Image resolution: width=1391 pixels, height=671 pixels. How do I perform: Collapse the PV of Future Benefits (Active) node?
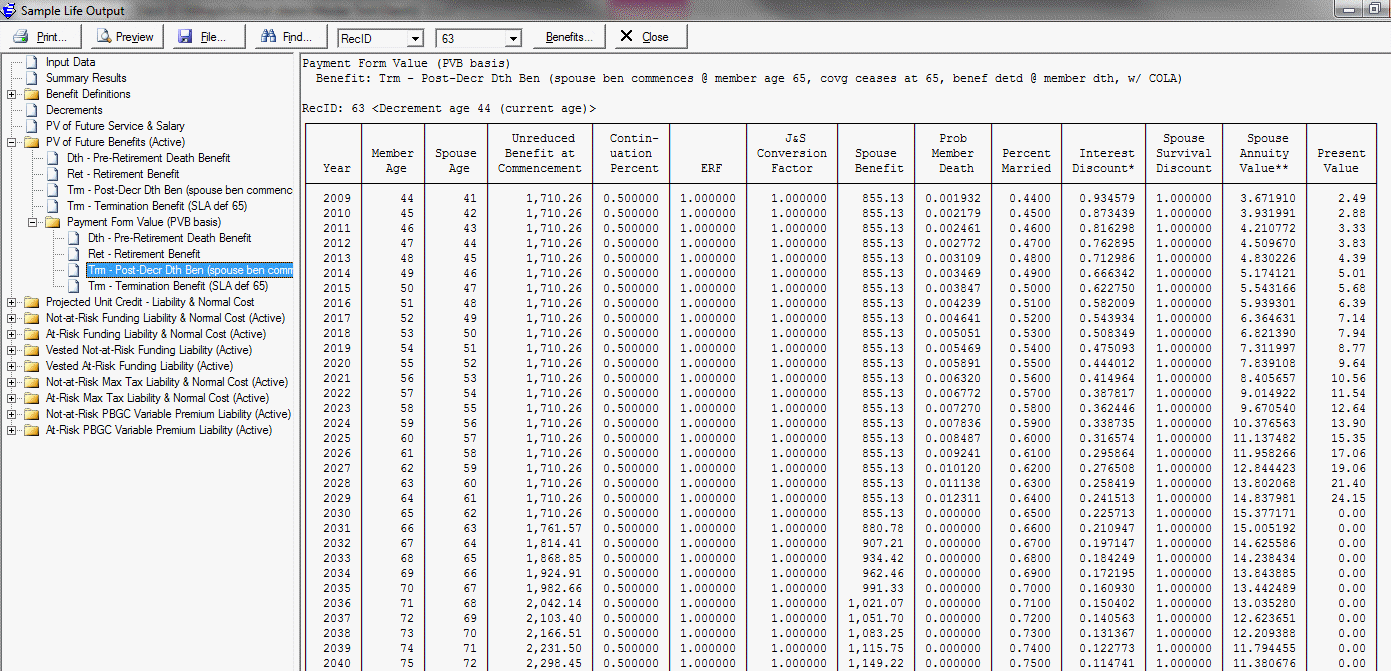12,142
